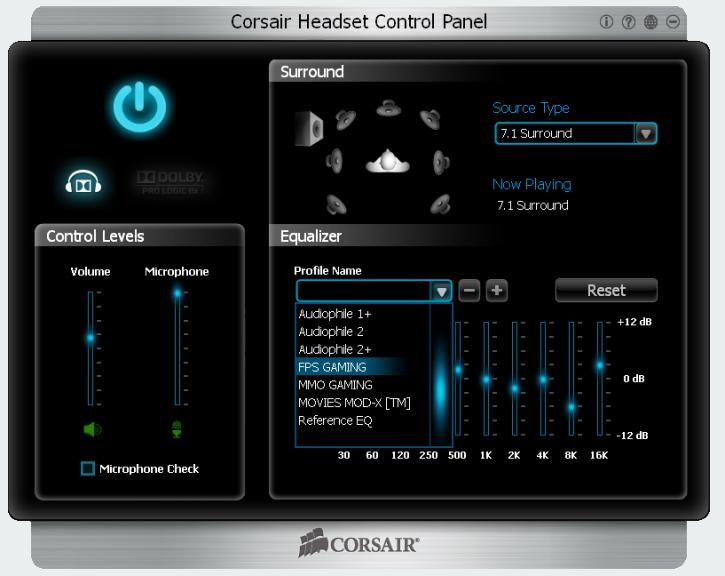Collapse the Profile Name dropdown arrow
The height and width of the screenshot is (576, 725).
(x=442, y=292)
